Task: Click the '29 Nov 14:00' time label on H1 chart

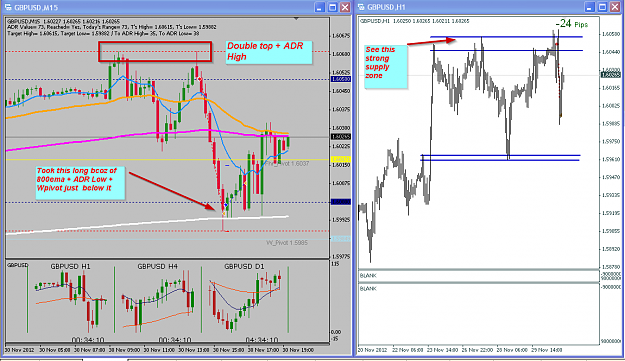Action: tap(546, 350)
